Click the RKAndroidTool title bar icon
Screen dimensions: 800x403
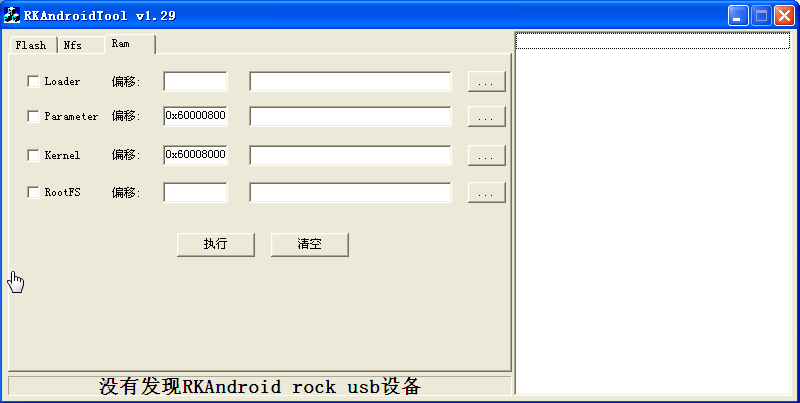[x=11, y=15]
